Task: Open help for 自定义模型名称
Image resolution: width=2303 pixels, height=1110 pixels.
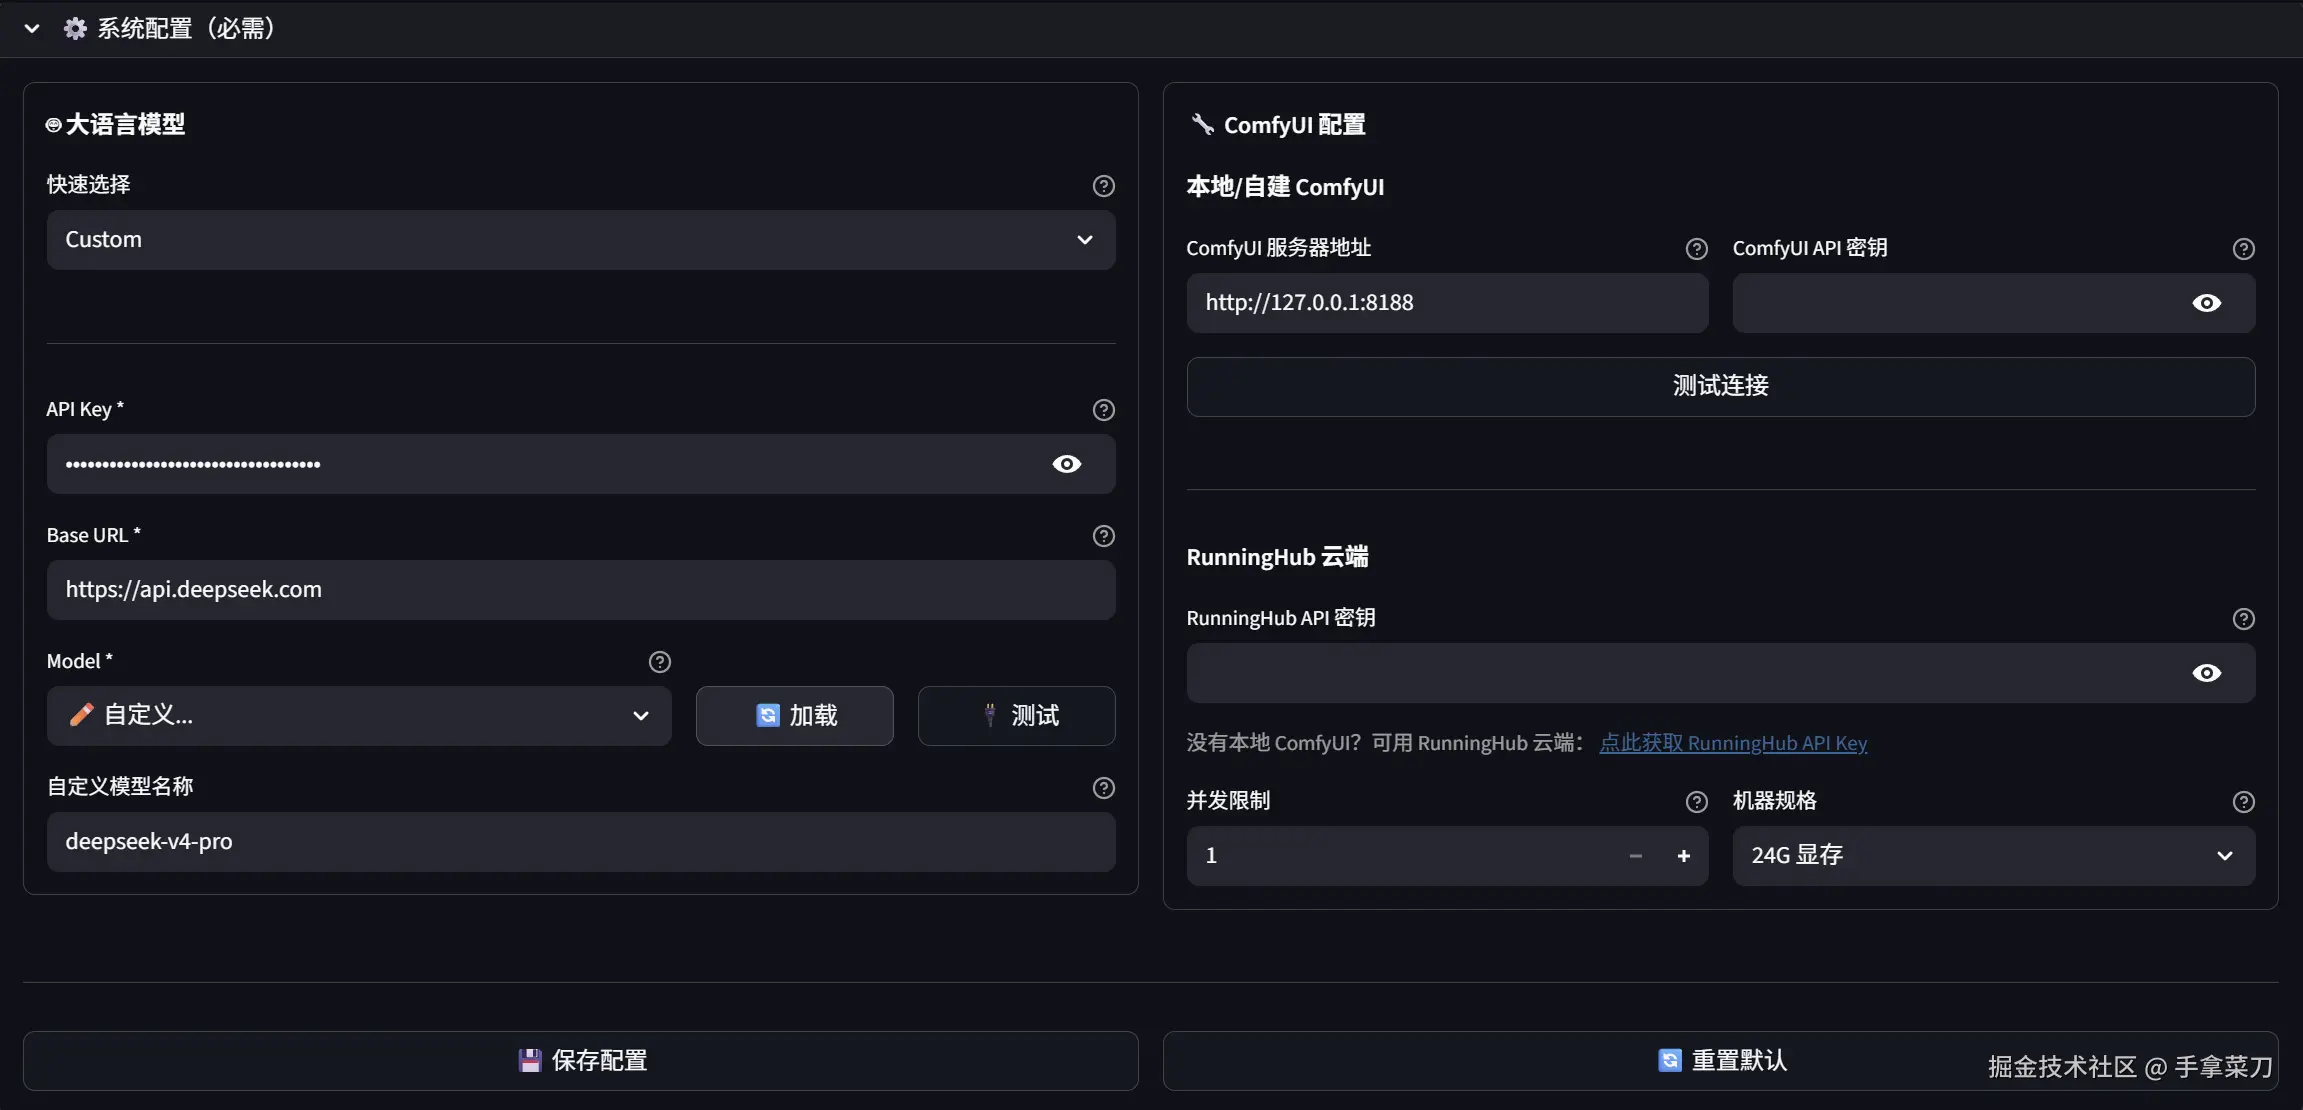Action: click(1103, 788)
